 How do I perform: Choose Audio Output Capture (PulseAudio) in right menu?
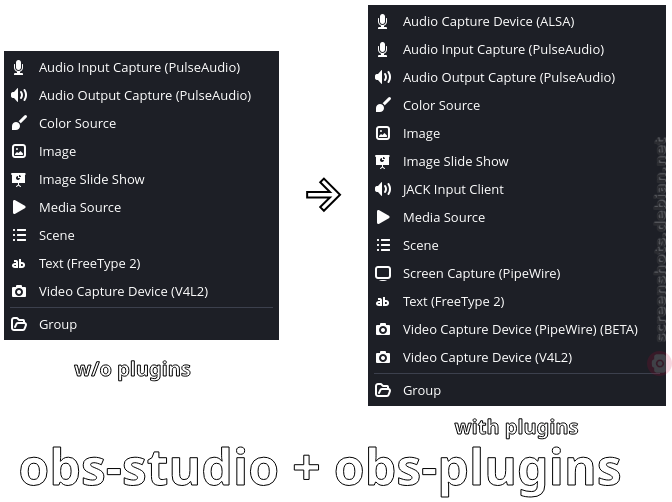coord(517,77)
